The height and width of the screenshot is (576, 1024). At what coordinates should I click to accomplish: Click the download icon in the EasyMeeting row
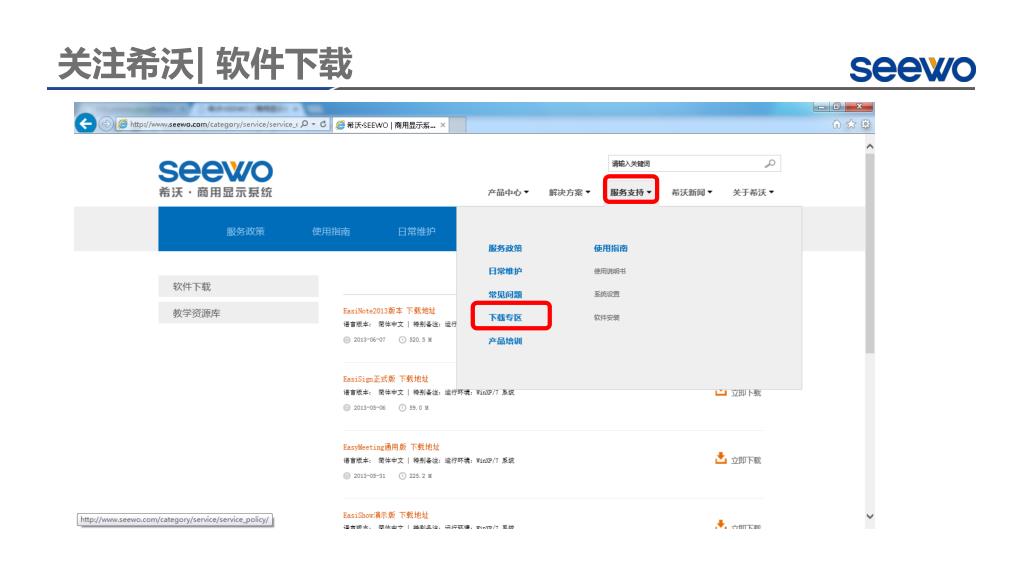(x=721, y=458)
